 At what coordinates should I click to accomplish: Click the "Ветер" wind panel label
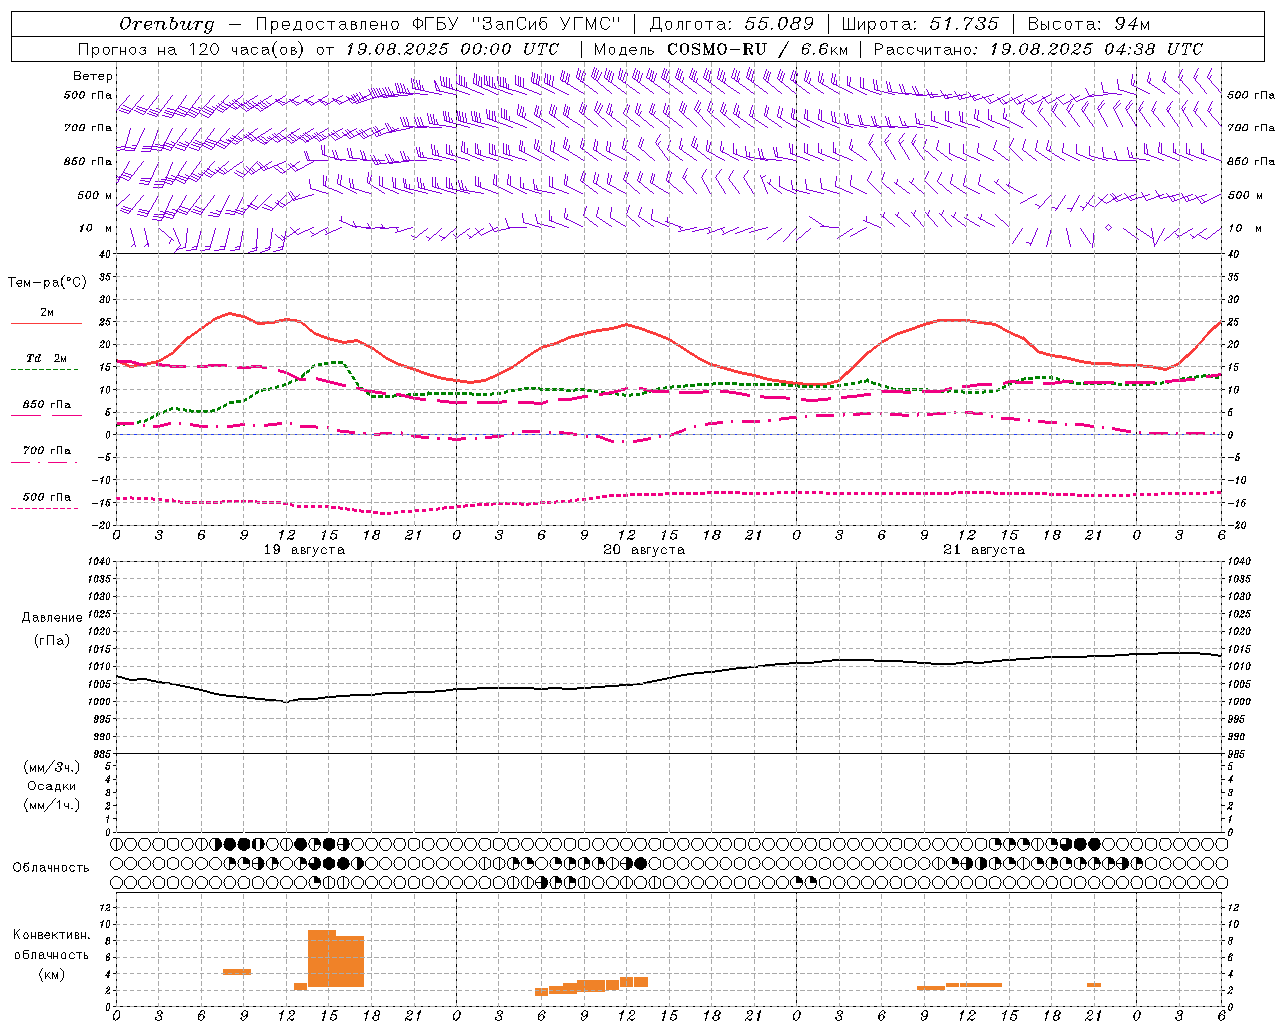(93, 76)
